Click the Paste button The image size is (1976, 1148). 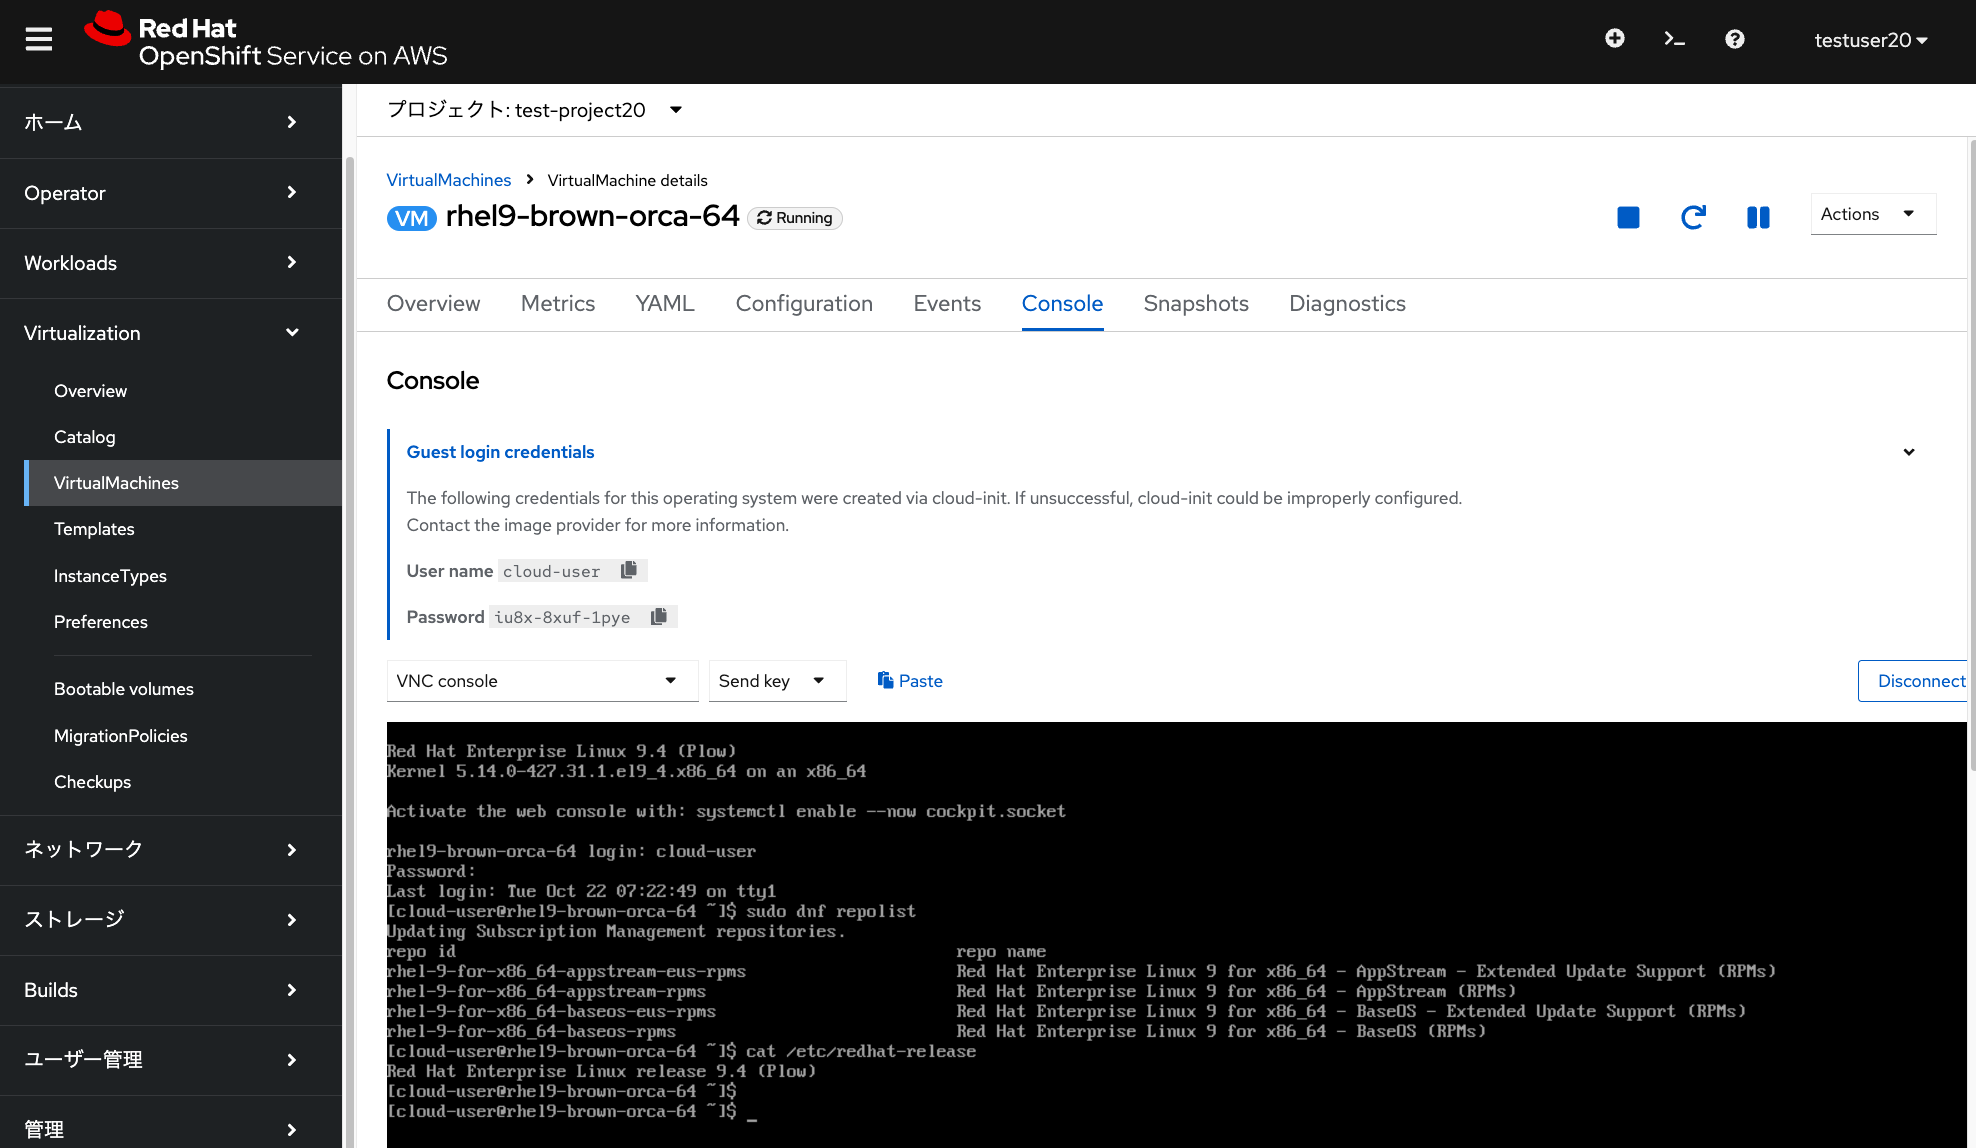(x=910, y=681)
